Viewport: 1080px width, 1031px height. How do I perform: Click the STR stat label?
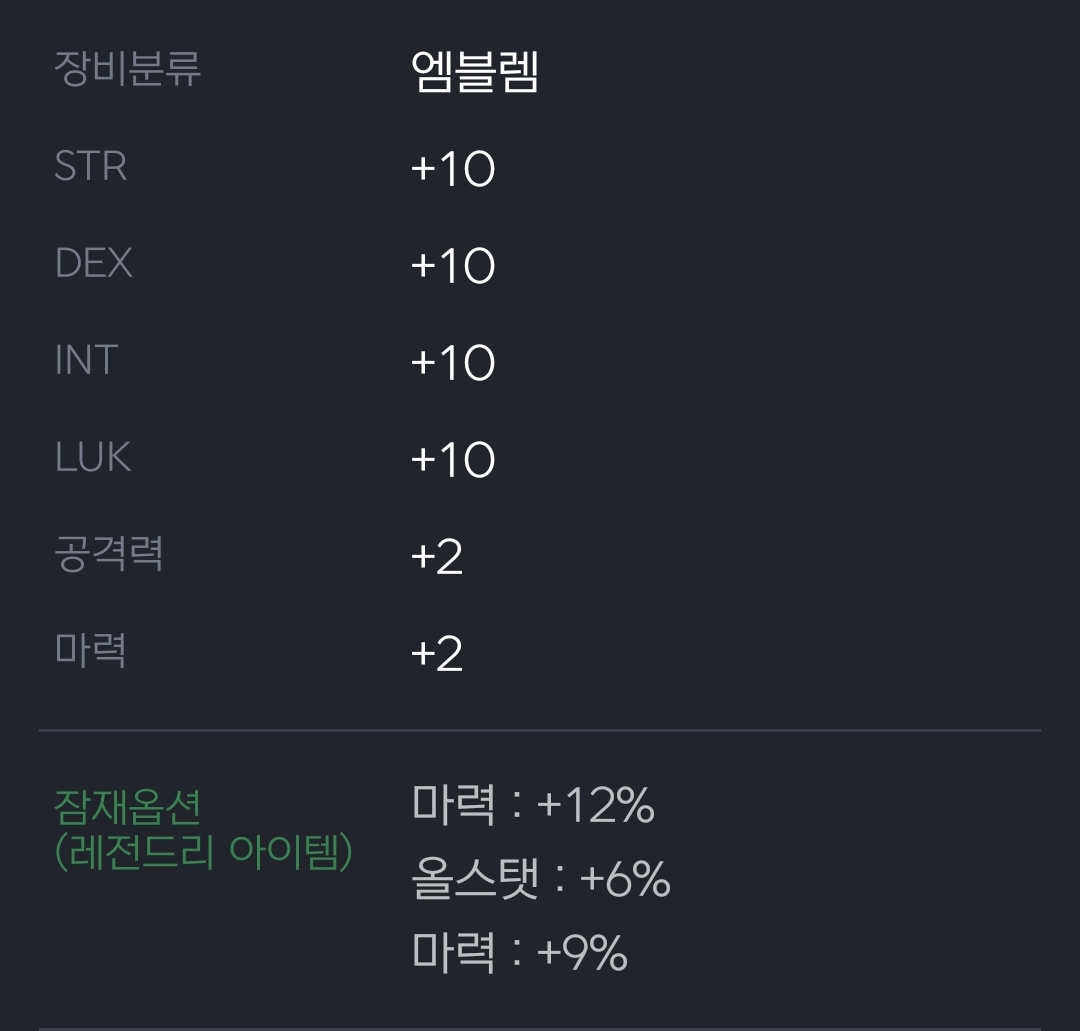tap(91, 167)
